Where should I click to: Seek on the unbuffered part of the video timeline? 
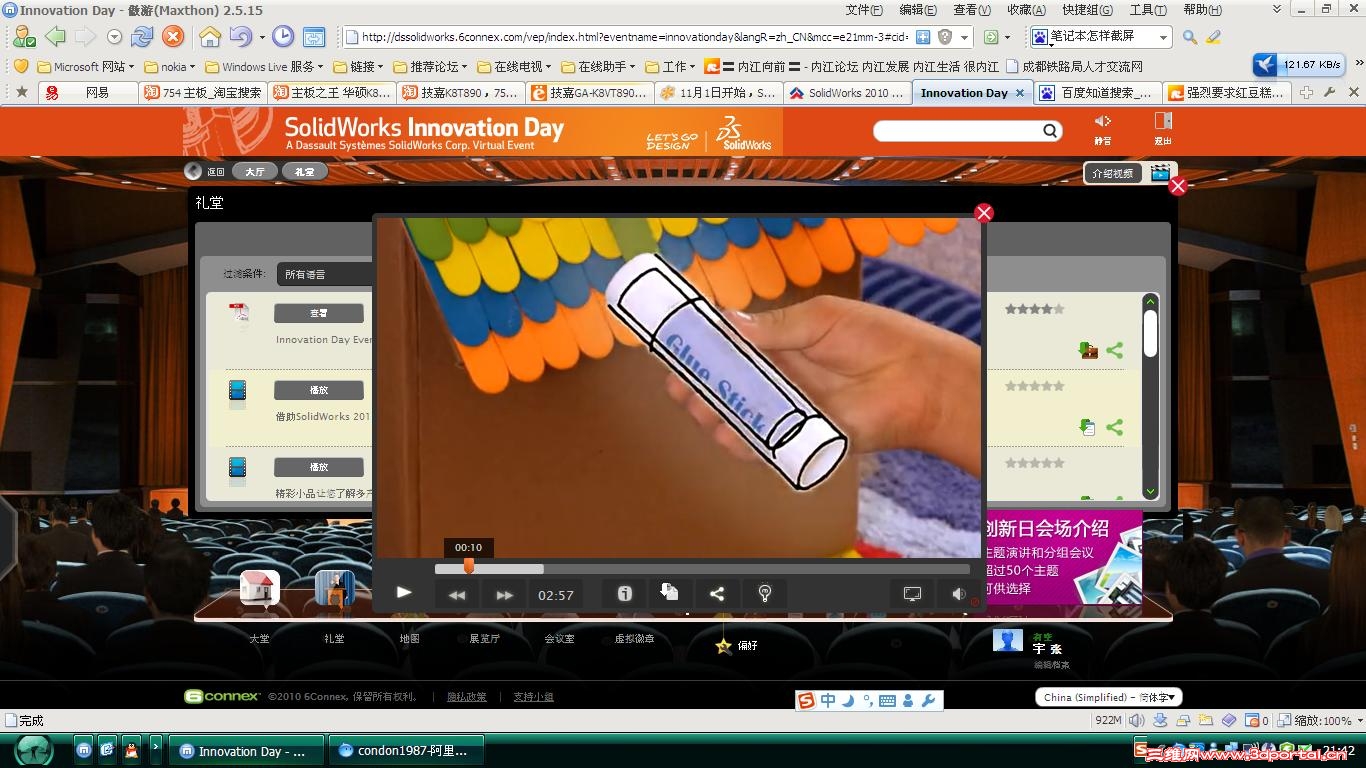coord(756,569)
